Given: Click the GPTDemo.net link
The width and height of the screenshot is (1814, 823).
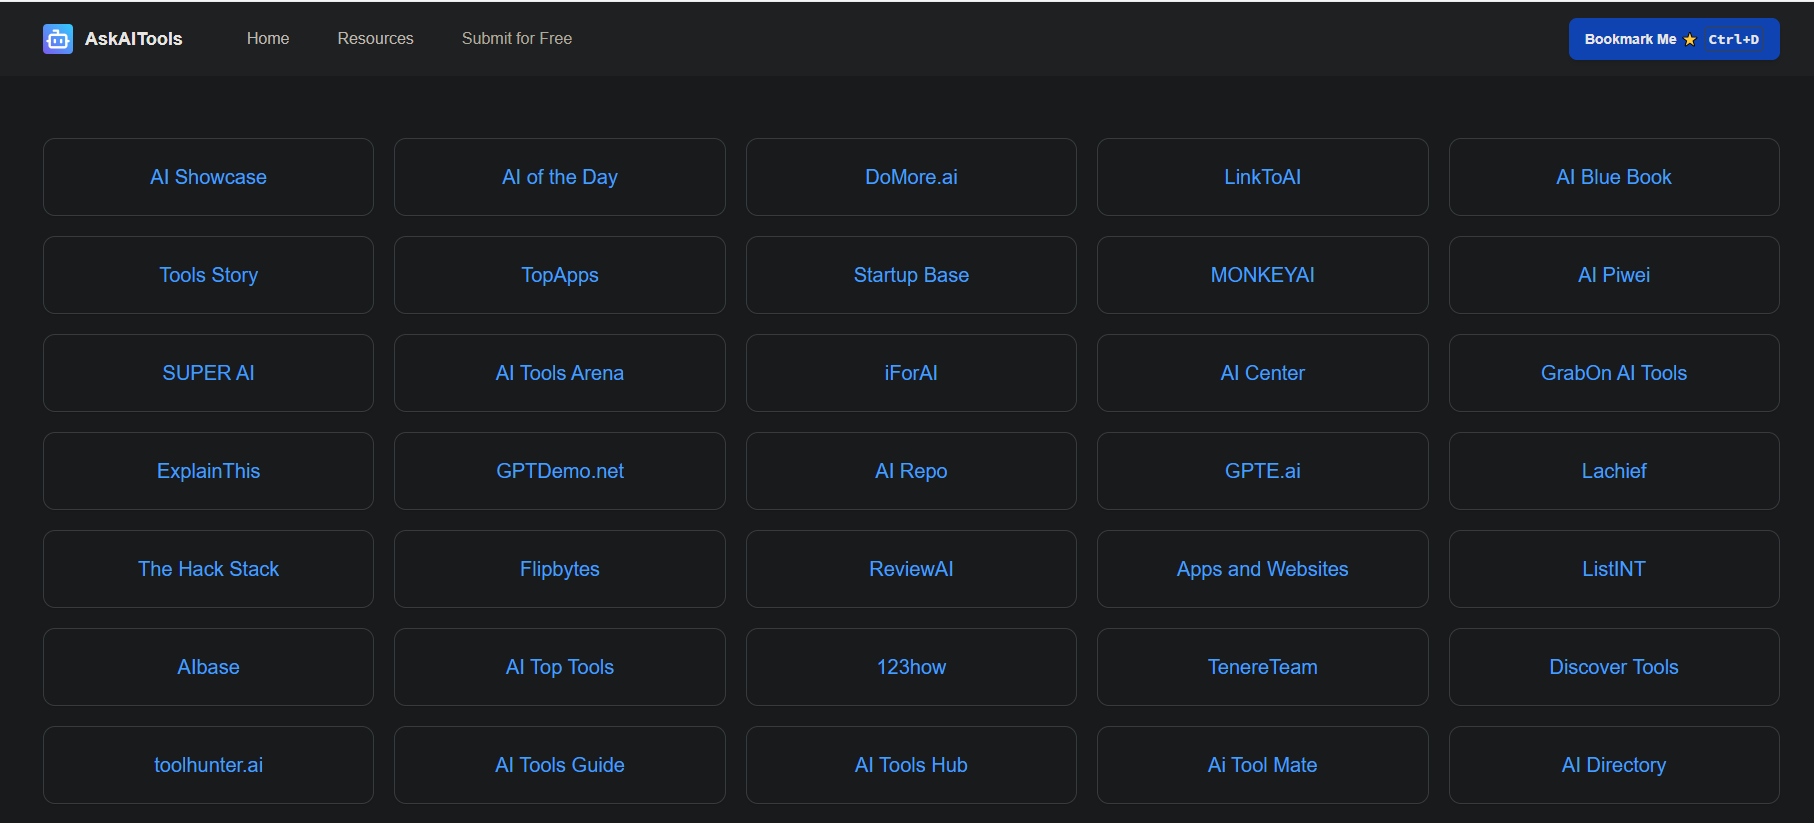Looking at the screenshot, I should (559, 471).
